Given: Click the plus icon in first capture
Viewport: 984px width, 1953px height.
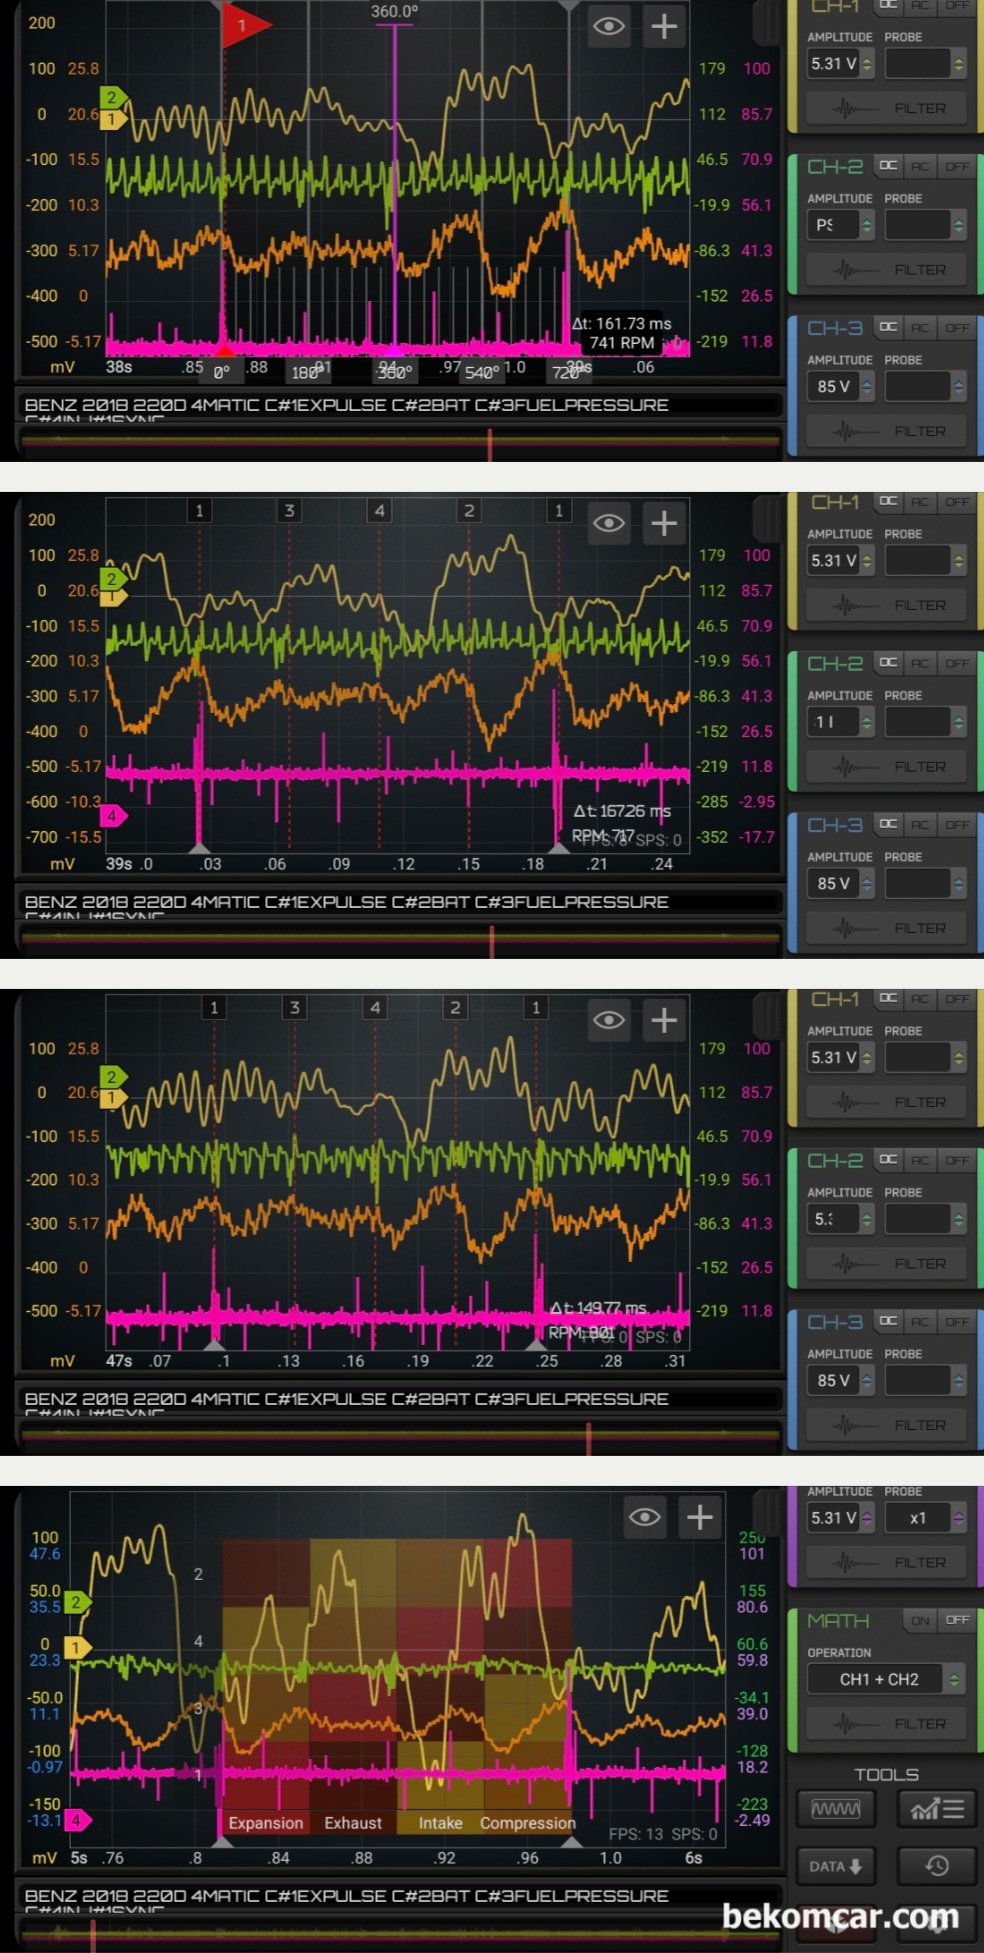Looking at the screenshot, I should pyautogui.click(x=664, y=26).
